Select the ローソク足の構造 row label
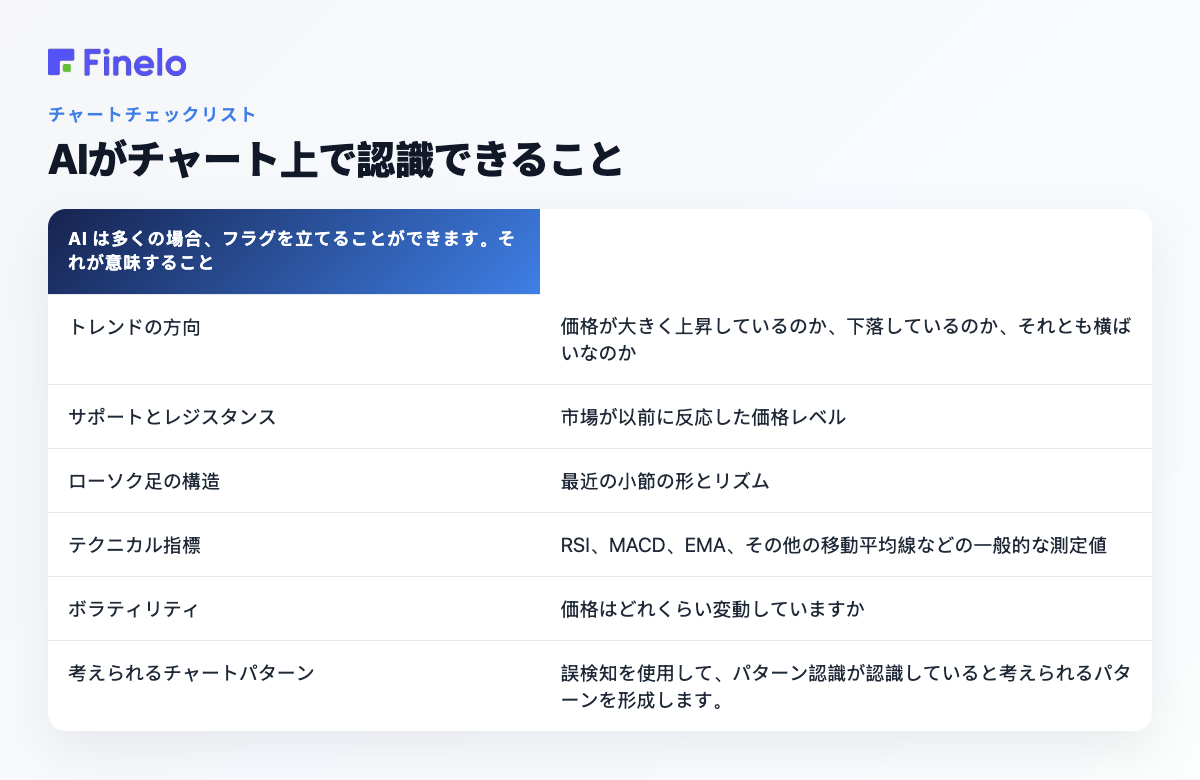 144,481
